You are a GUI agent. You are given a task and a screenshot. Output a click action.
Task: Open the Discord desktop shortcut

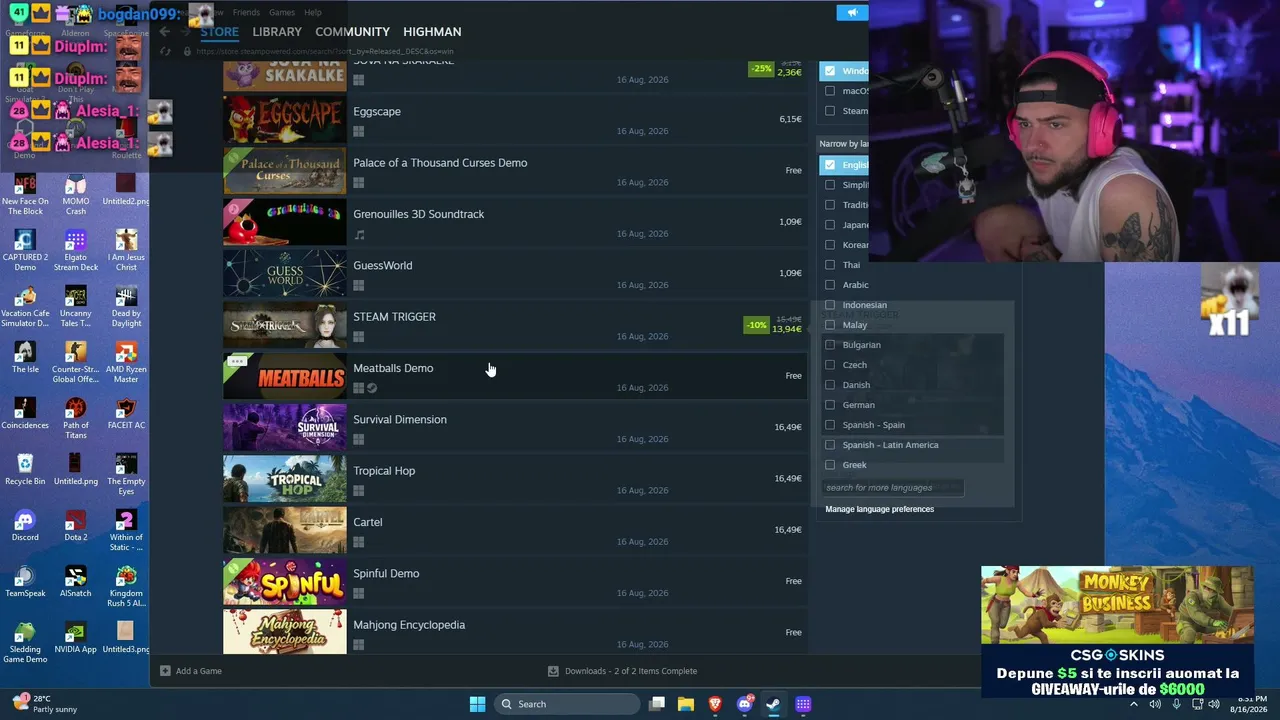tap(25, 526)
